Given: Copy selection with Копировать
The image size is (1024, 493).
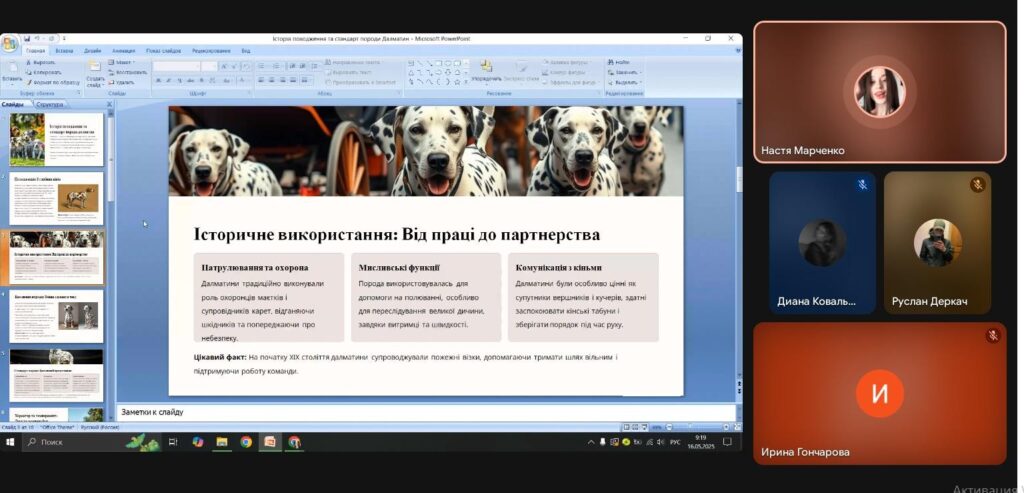Looking at the screenshot, I should pos(45,72).
